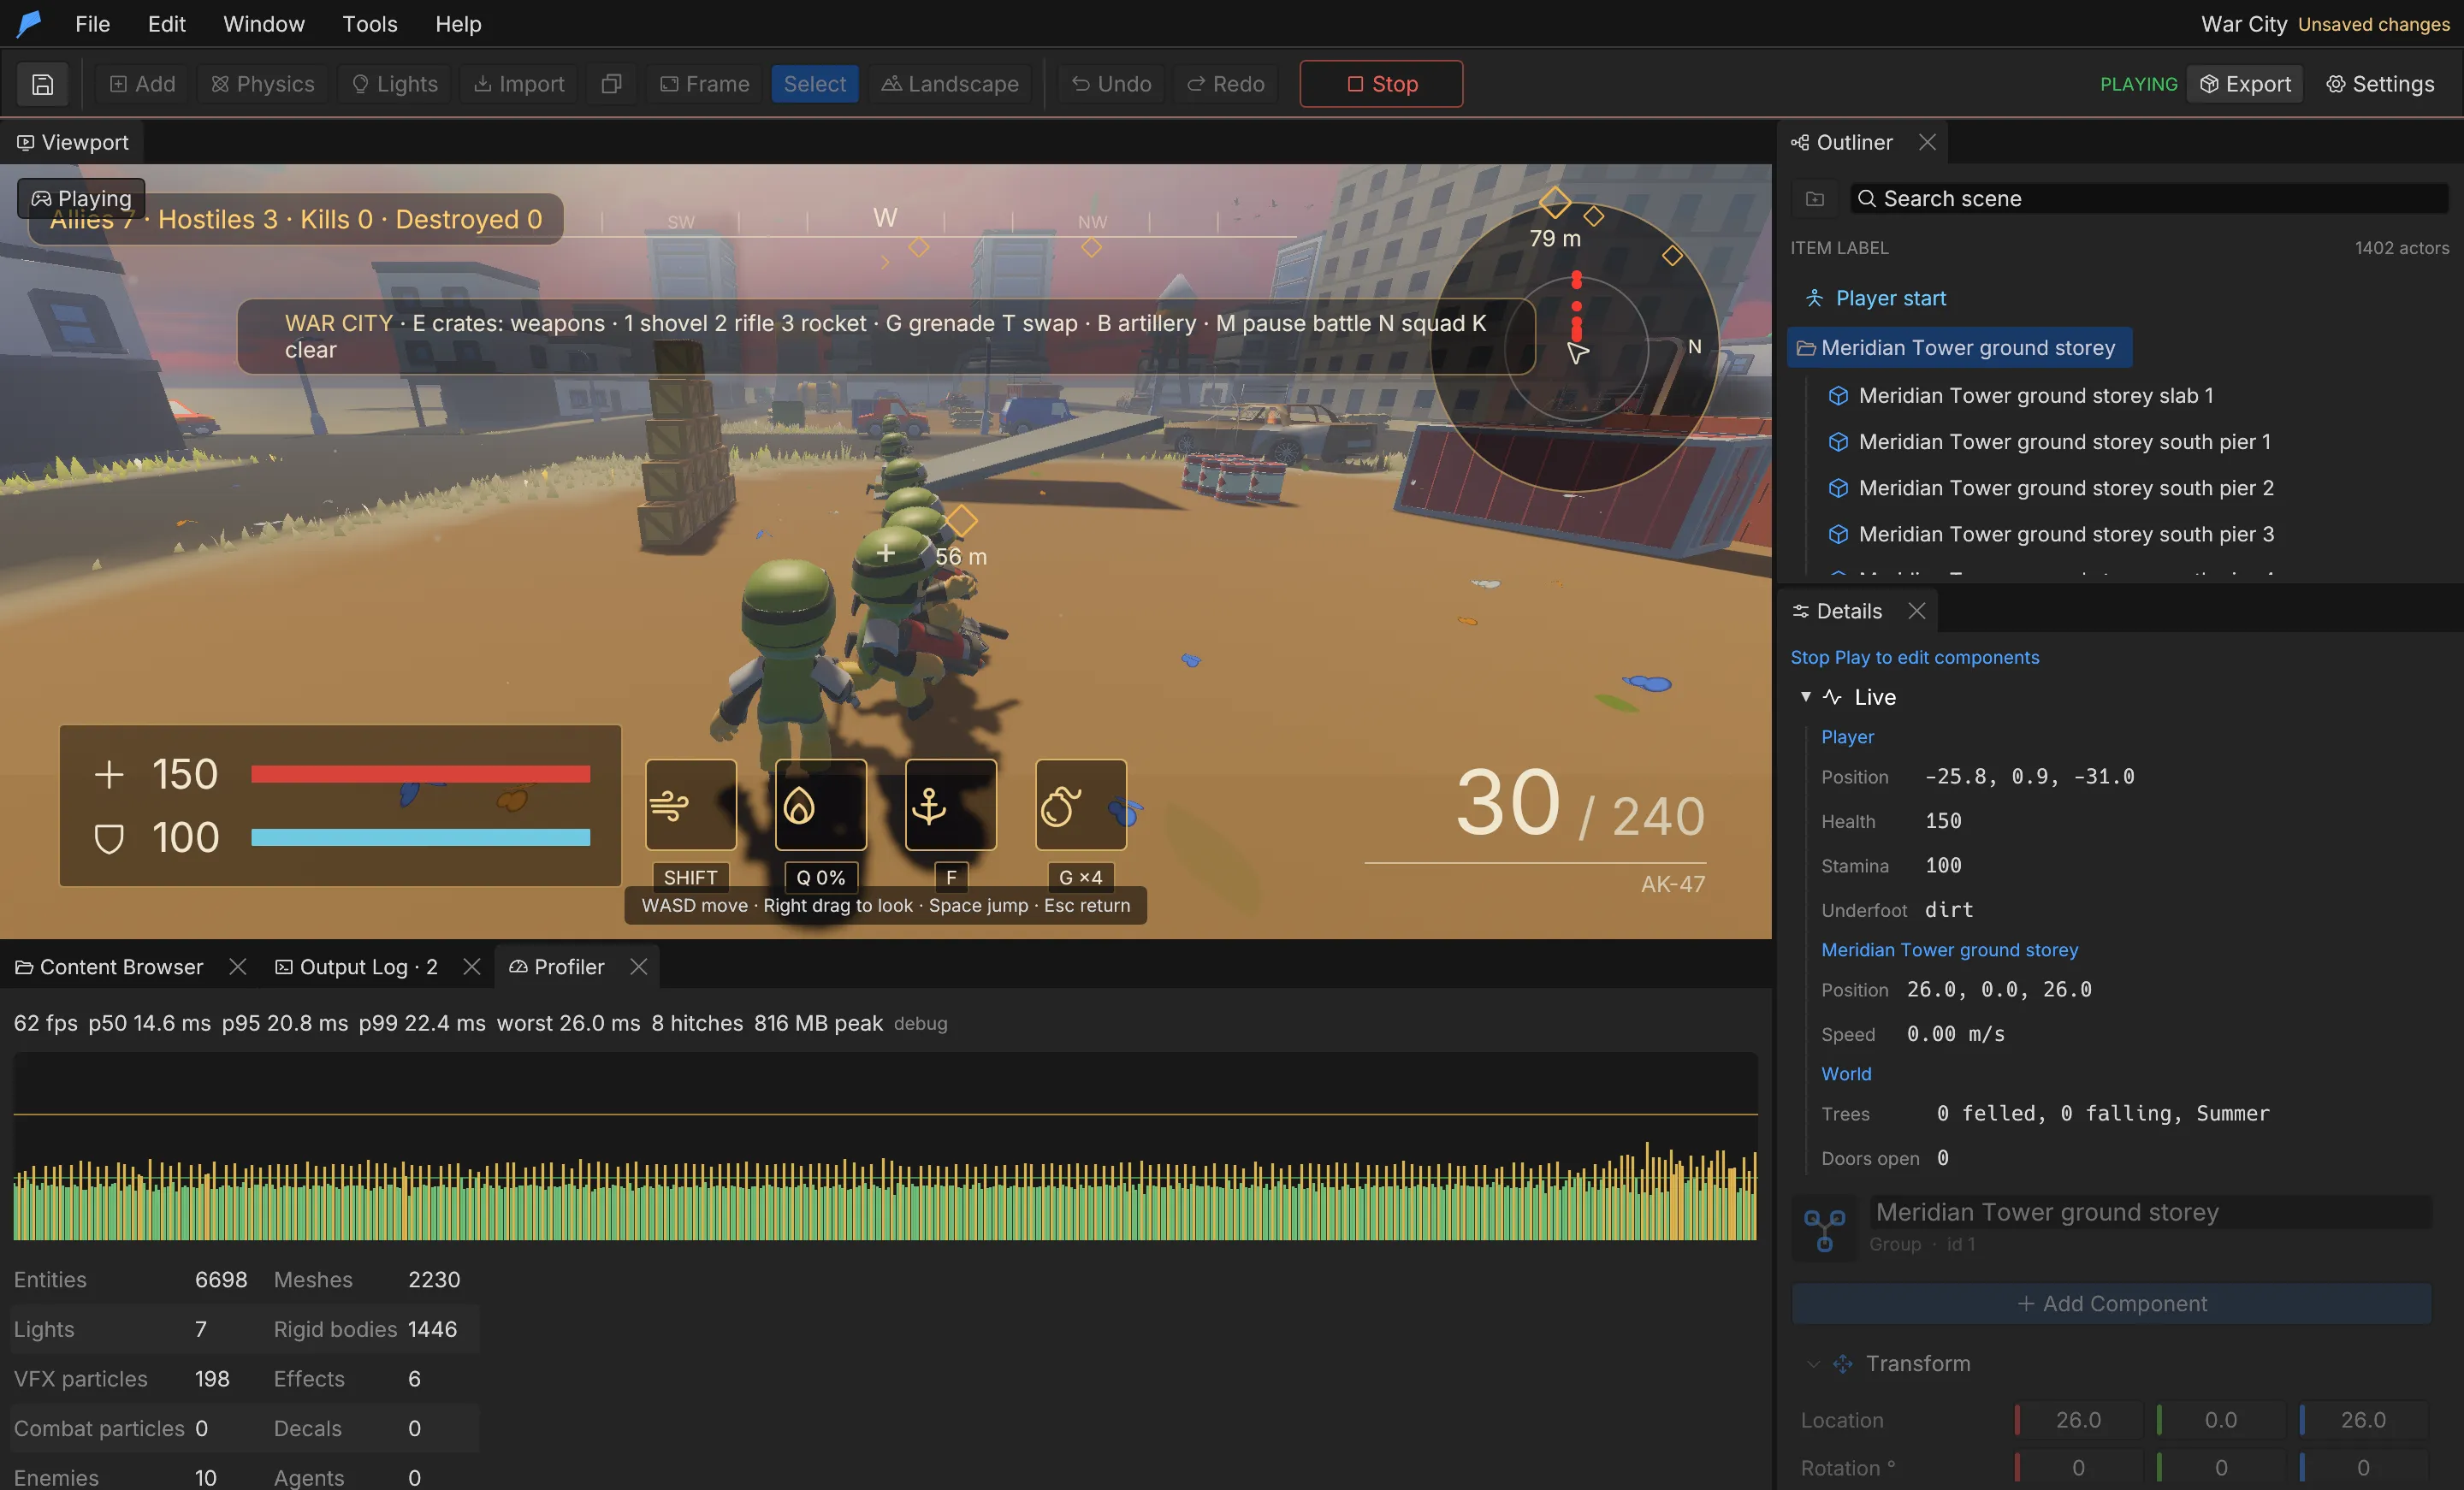Image resolution: width=2464 pixels, height=1490 pixels.
Task: Click the new folder icon in the Outliner
Action: [1814, 199]
